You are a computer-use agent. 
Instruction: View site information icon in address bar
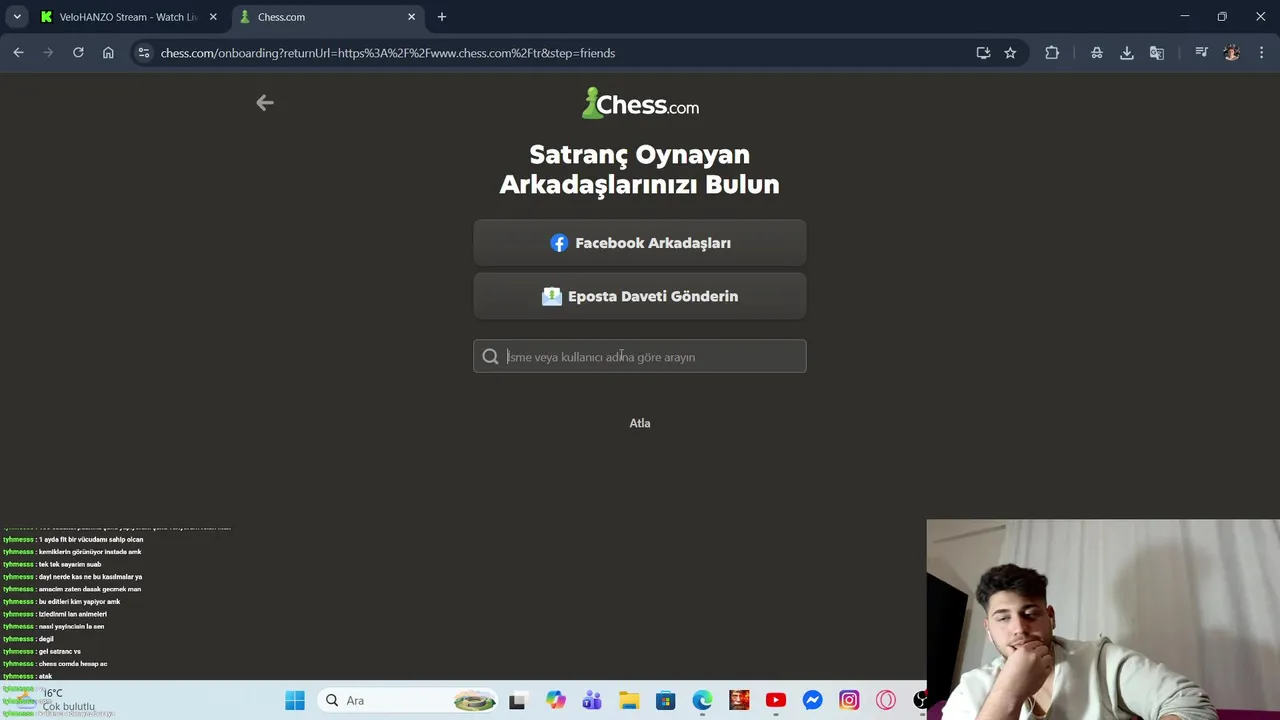tap(144, 53)
